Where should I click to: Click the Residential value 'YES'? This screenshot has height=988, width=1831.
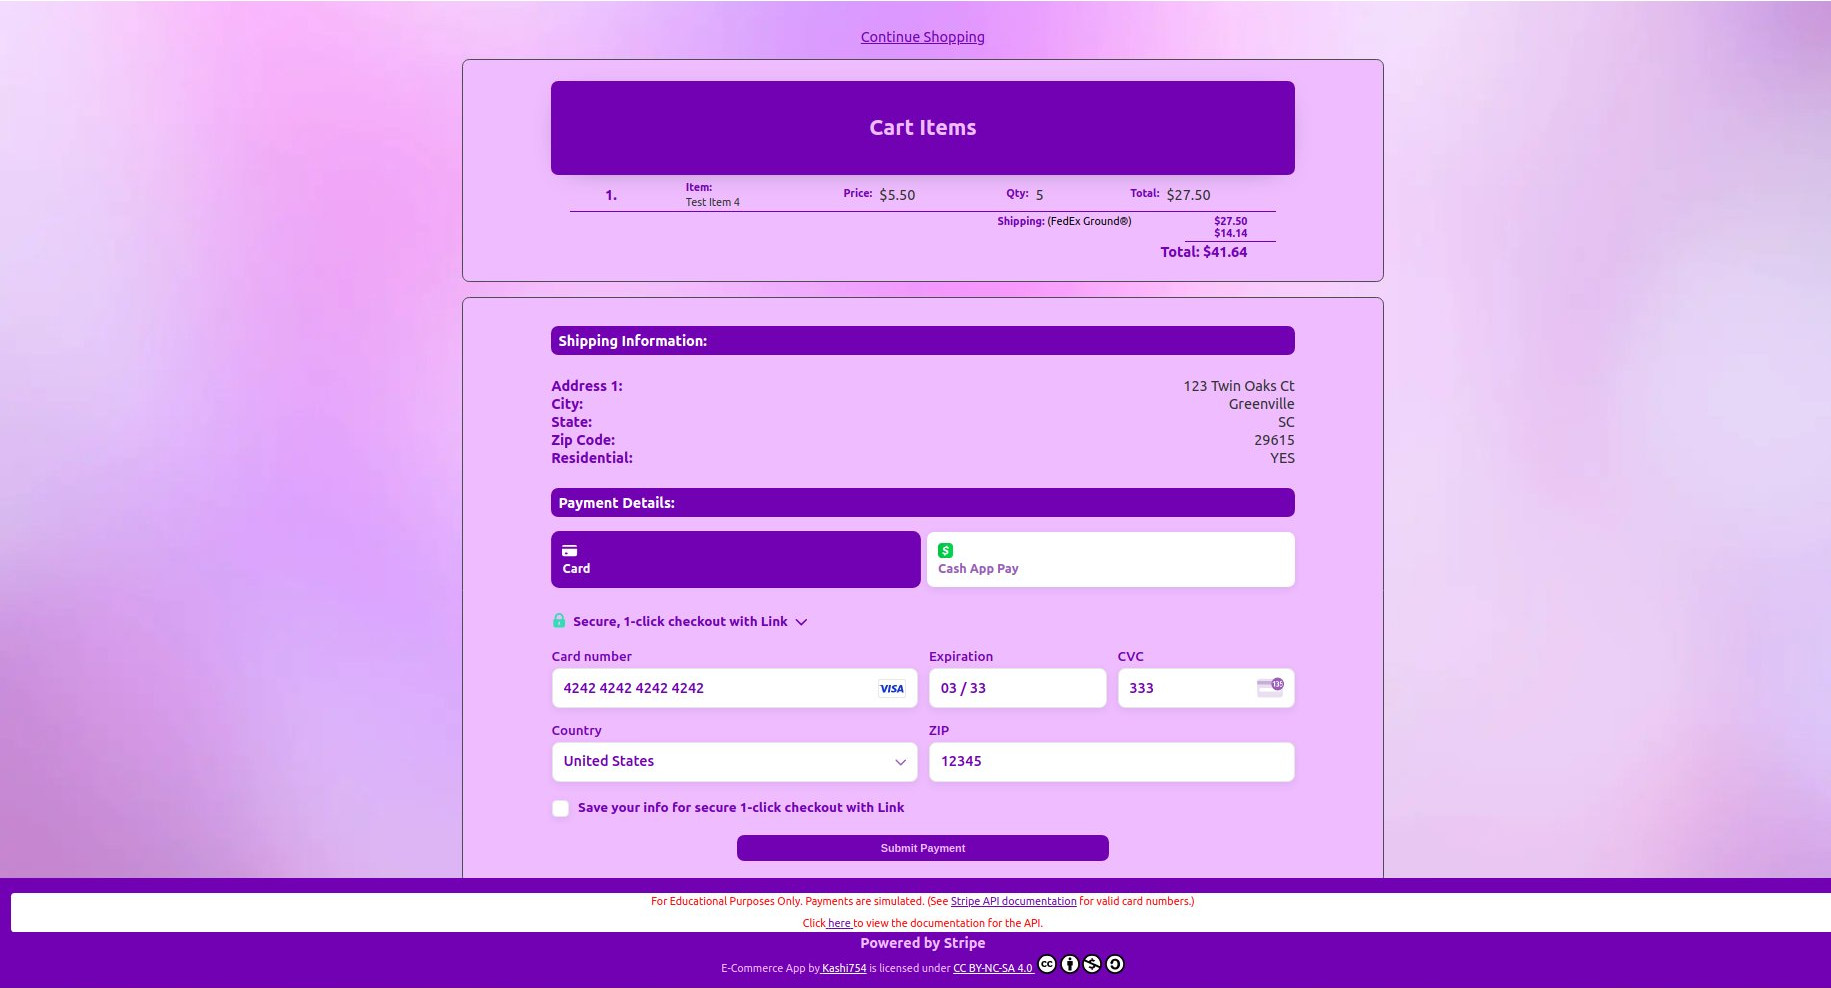pos(1282,458)
